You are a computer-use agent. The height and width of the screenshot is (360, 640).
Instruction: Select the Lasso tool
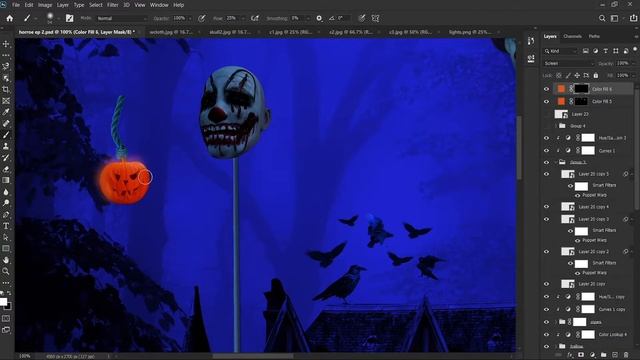[x=6, y=66]
